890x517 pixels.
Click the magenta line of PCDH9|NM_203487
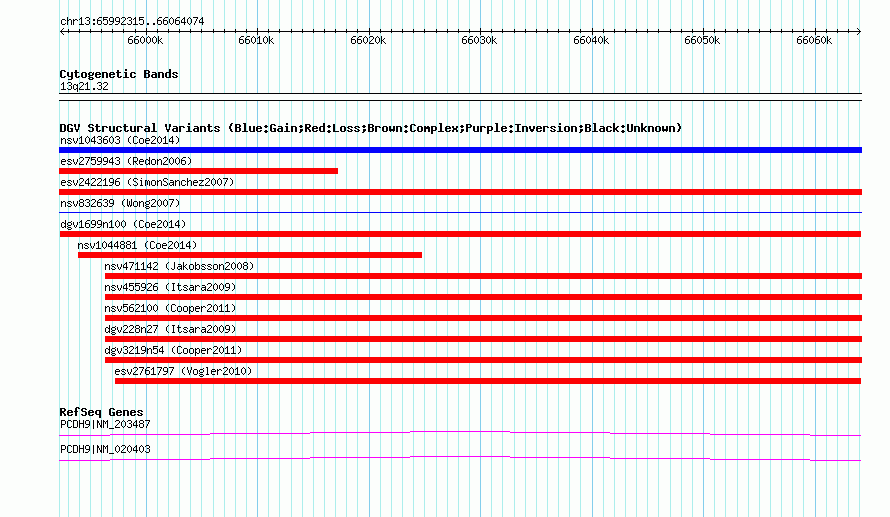(460, 434)
